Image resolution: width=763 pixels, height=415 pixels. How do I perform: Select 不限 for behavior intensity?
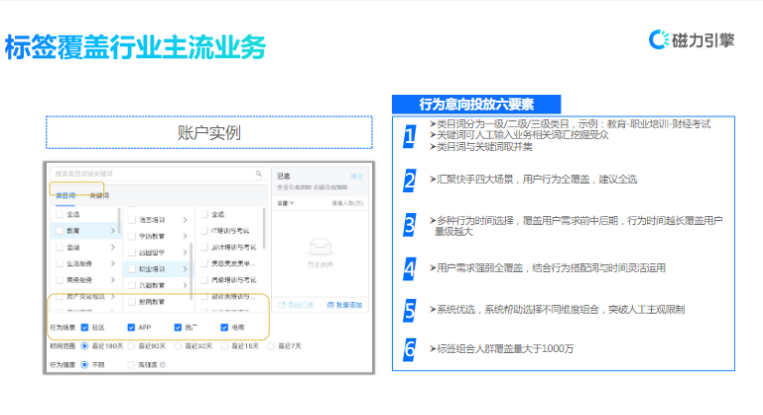tap(85, 364)
